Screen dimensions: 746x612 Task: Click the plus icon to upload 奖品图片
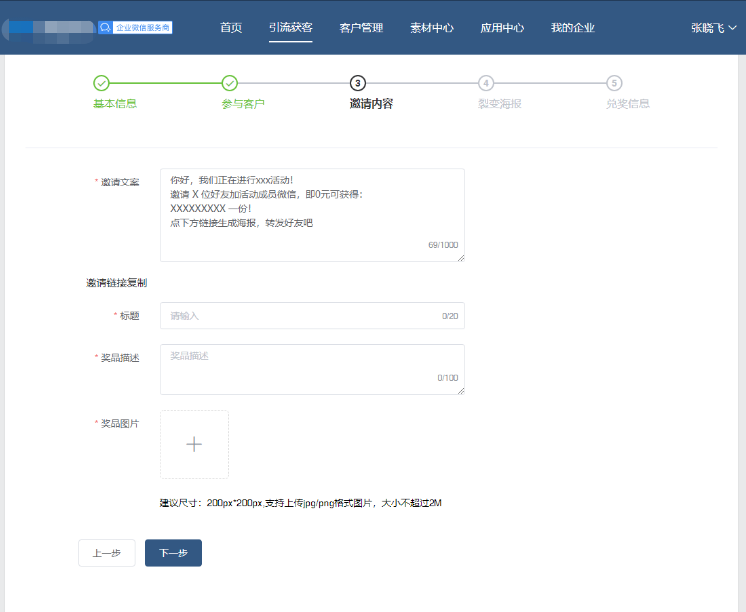[195, 444]
